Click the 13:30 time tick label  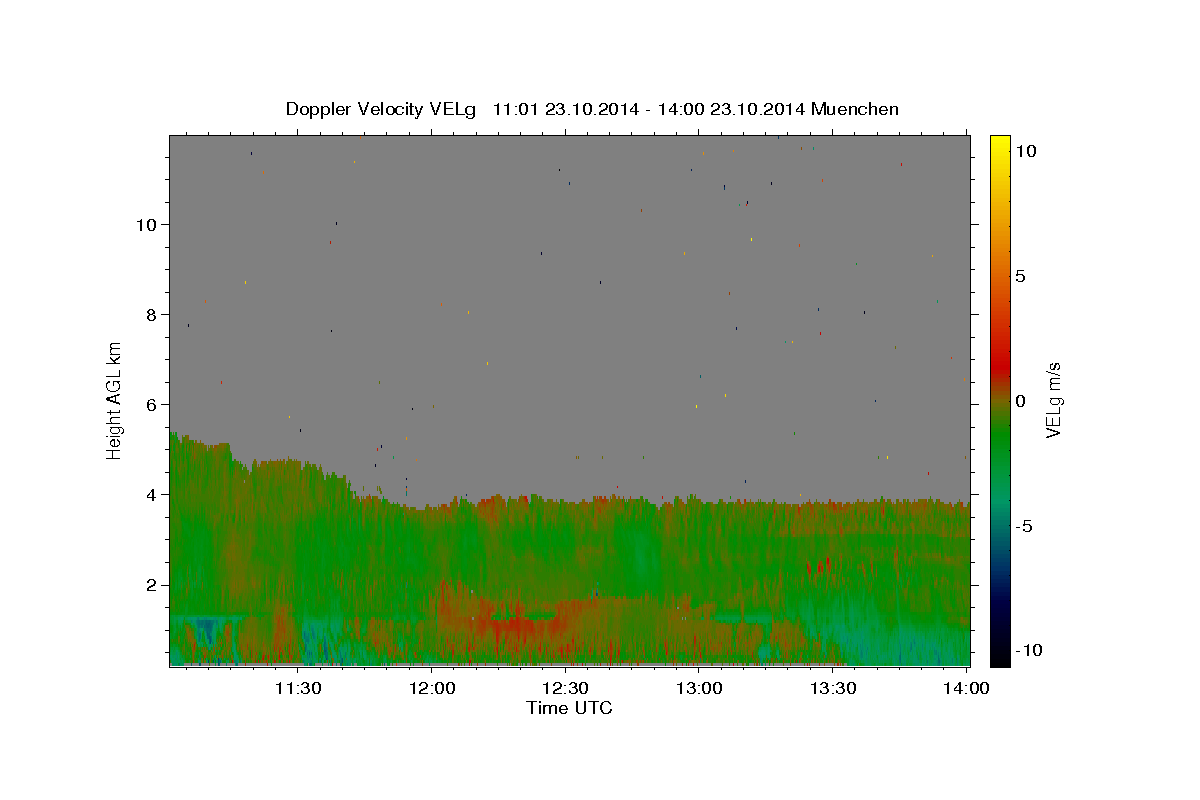click(833, 688)
